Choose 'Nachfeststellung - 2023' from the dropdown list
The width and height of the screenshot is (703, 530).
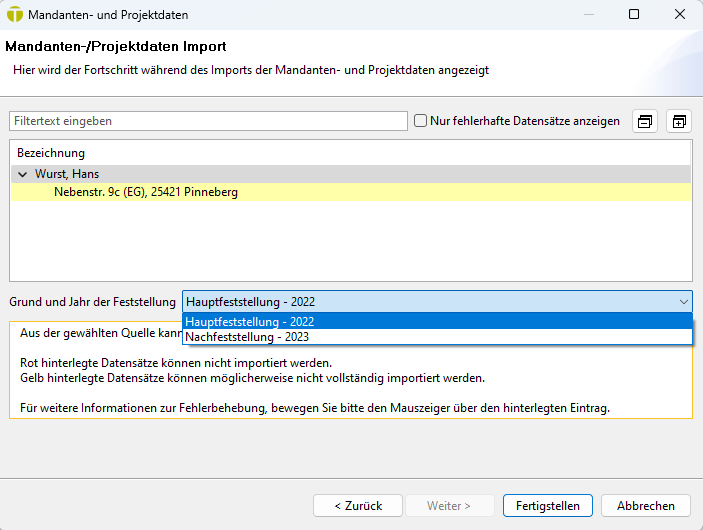[x=249, y=337]
